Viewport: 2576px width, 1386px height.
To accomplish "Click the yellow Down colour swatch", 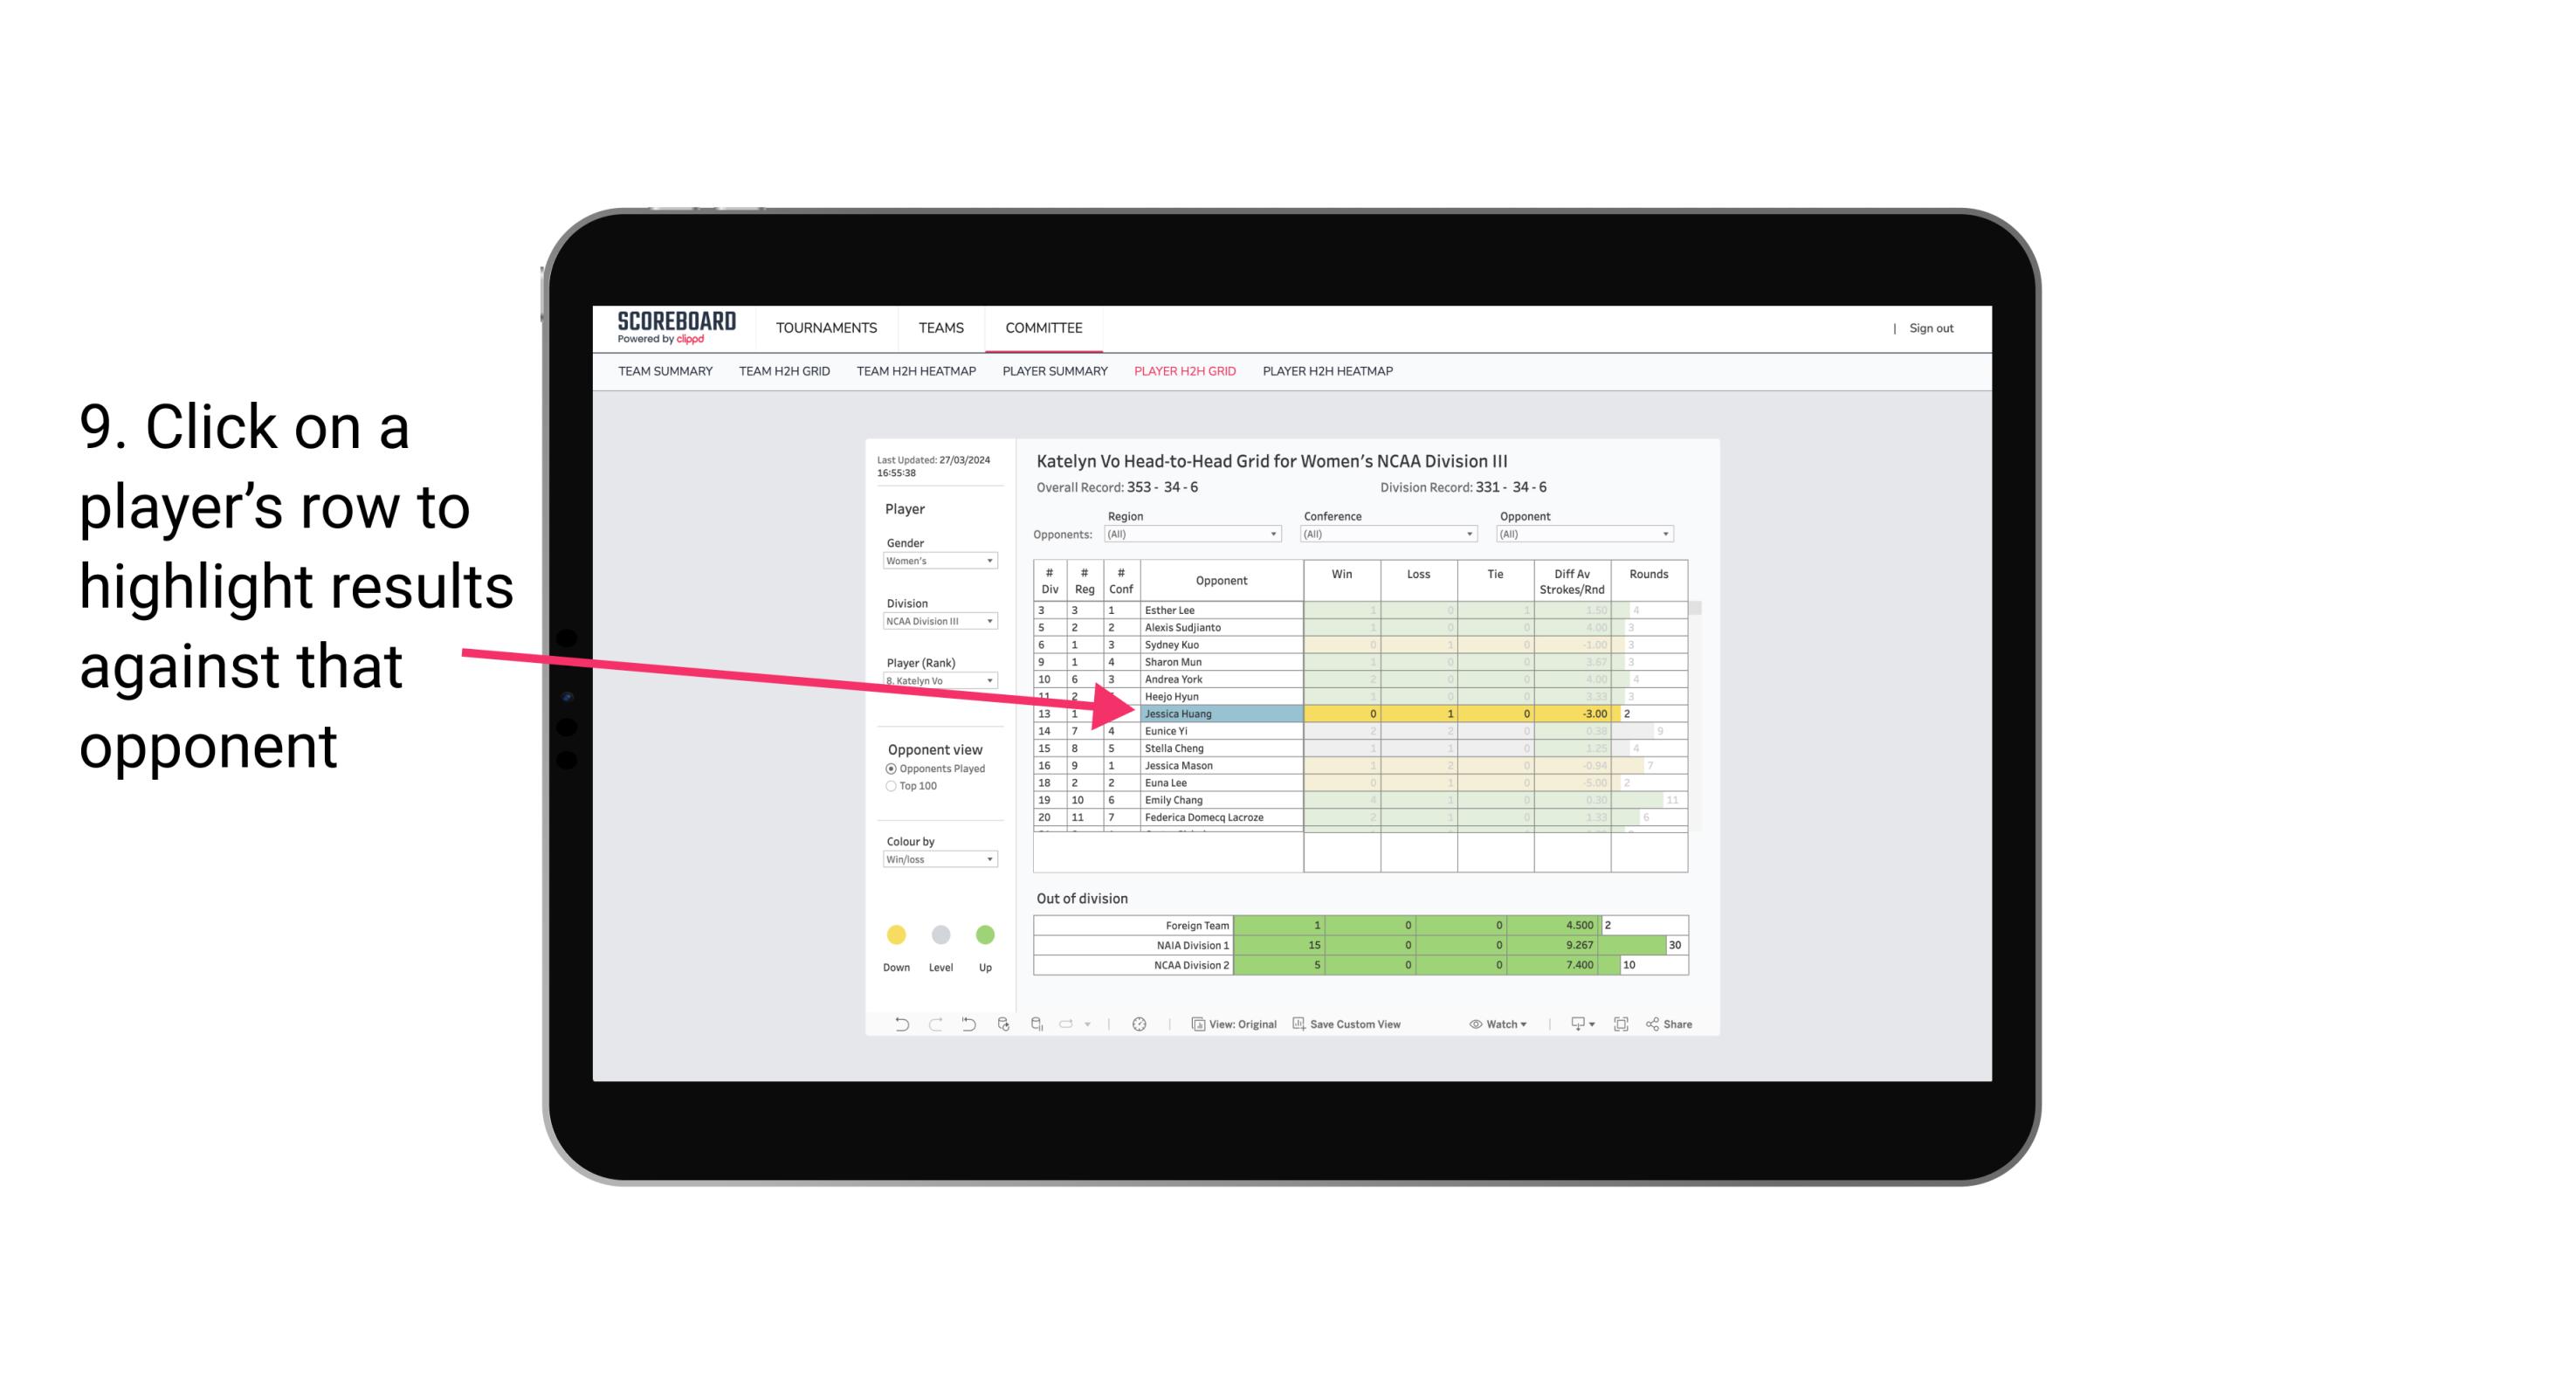I will 896,932.
